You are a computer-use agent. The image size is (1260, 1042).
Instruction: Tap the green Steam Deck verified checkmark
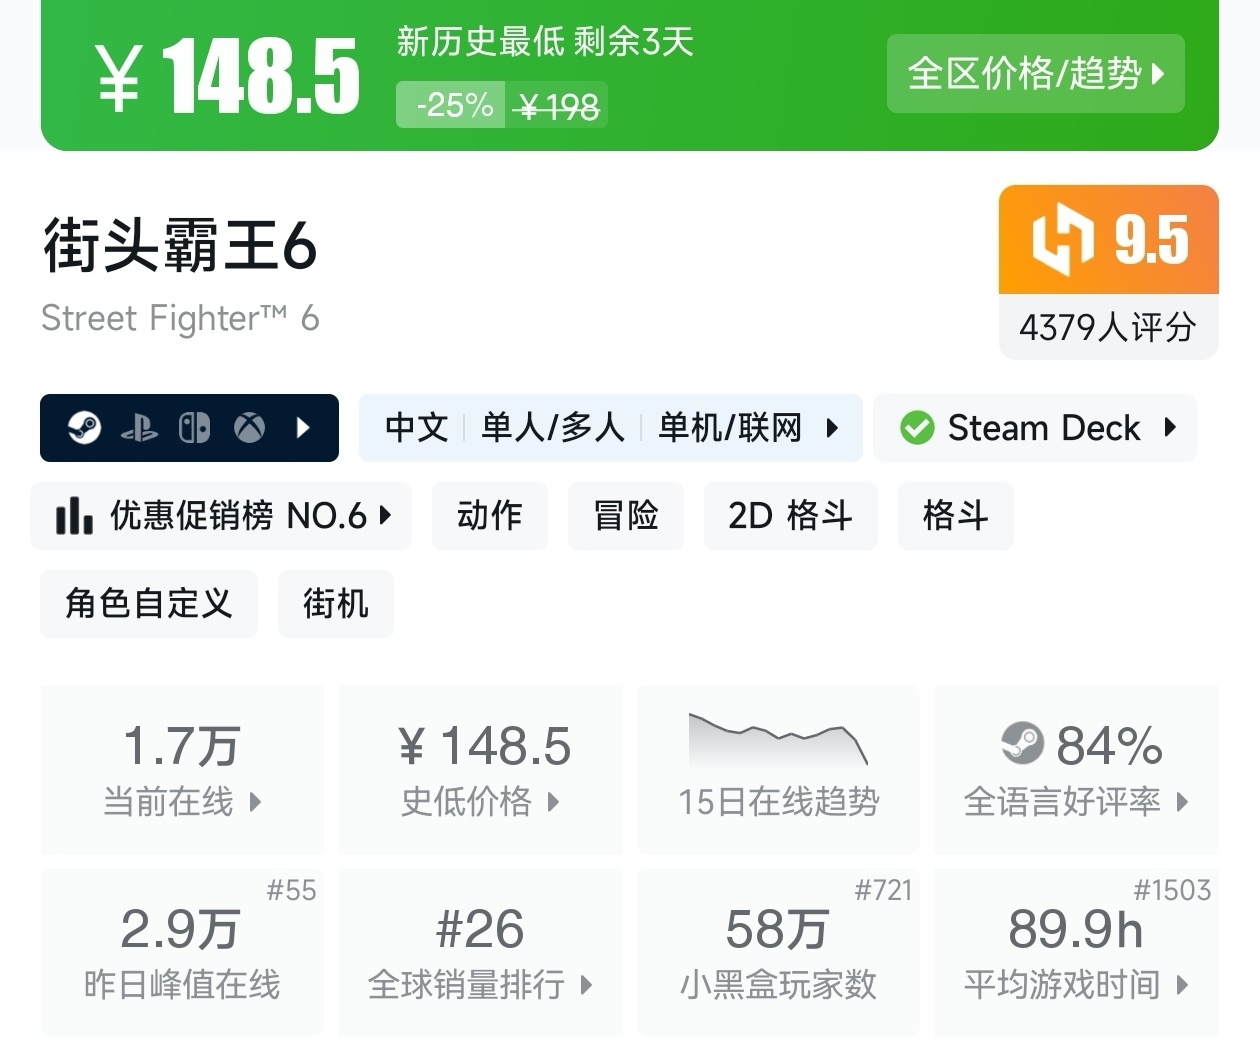click(916, 428)
